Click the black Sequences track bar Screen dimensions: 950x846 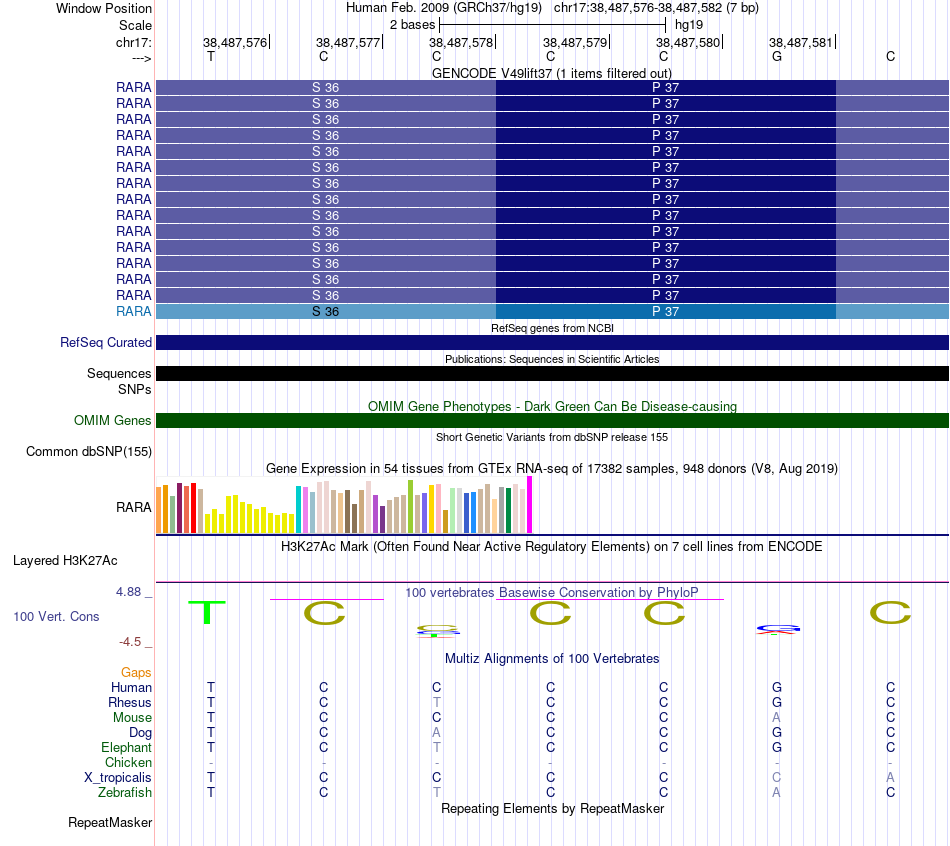[x=552, y=373]
